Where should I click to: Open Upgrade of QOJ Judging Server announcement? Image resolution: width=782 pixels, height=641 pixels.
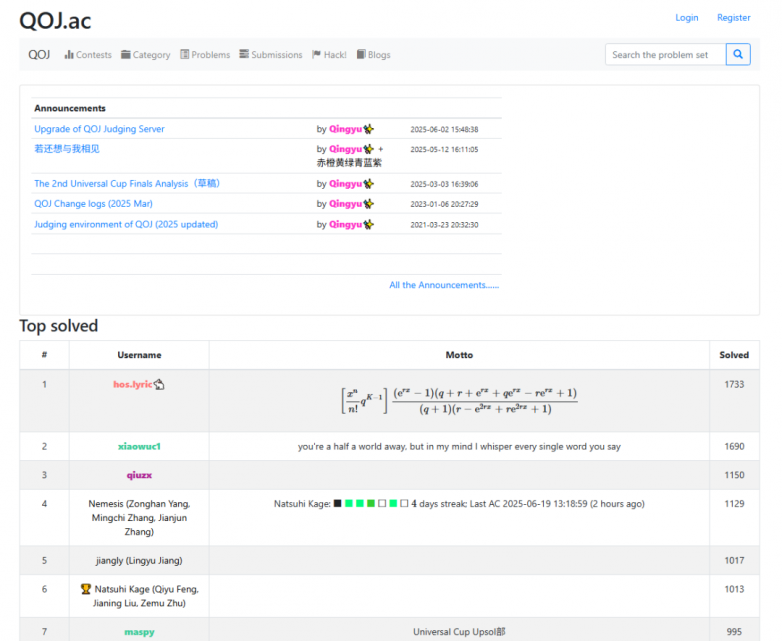click(99, 129)
